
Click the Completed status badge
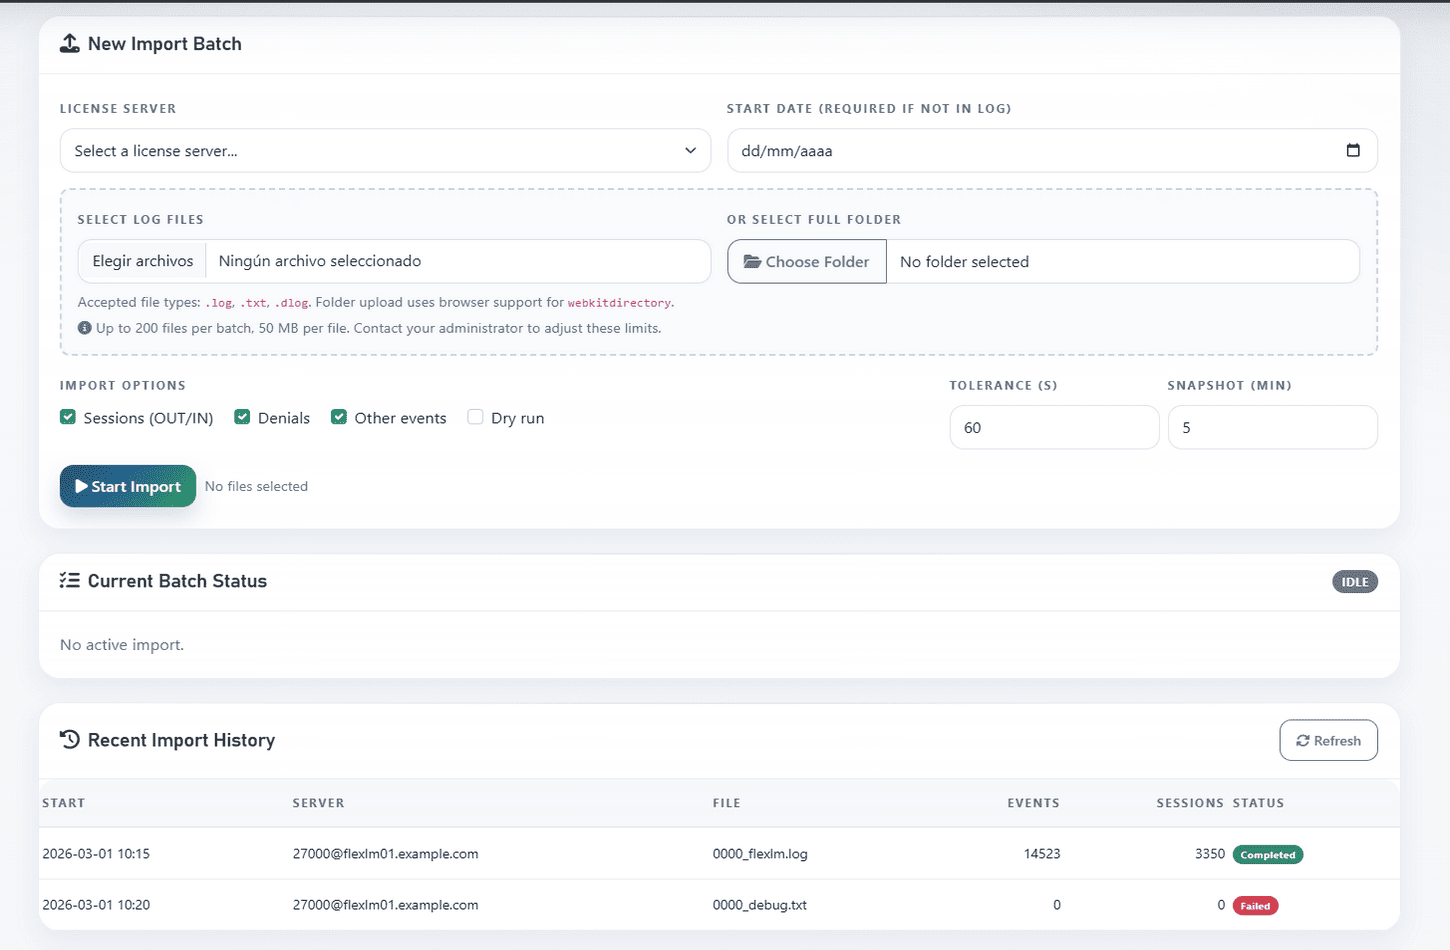(1268, 855)
